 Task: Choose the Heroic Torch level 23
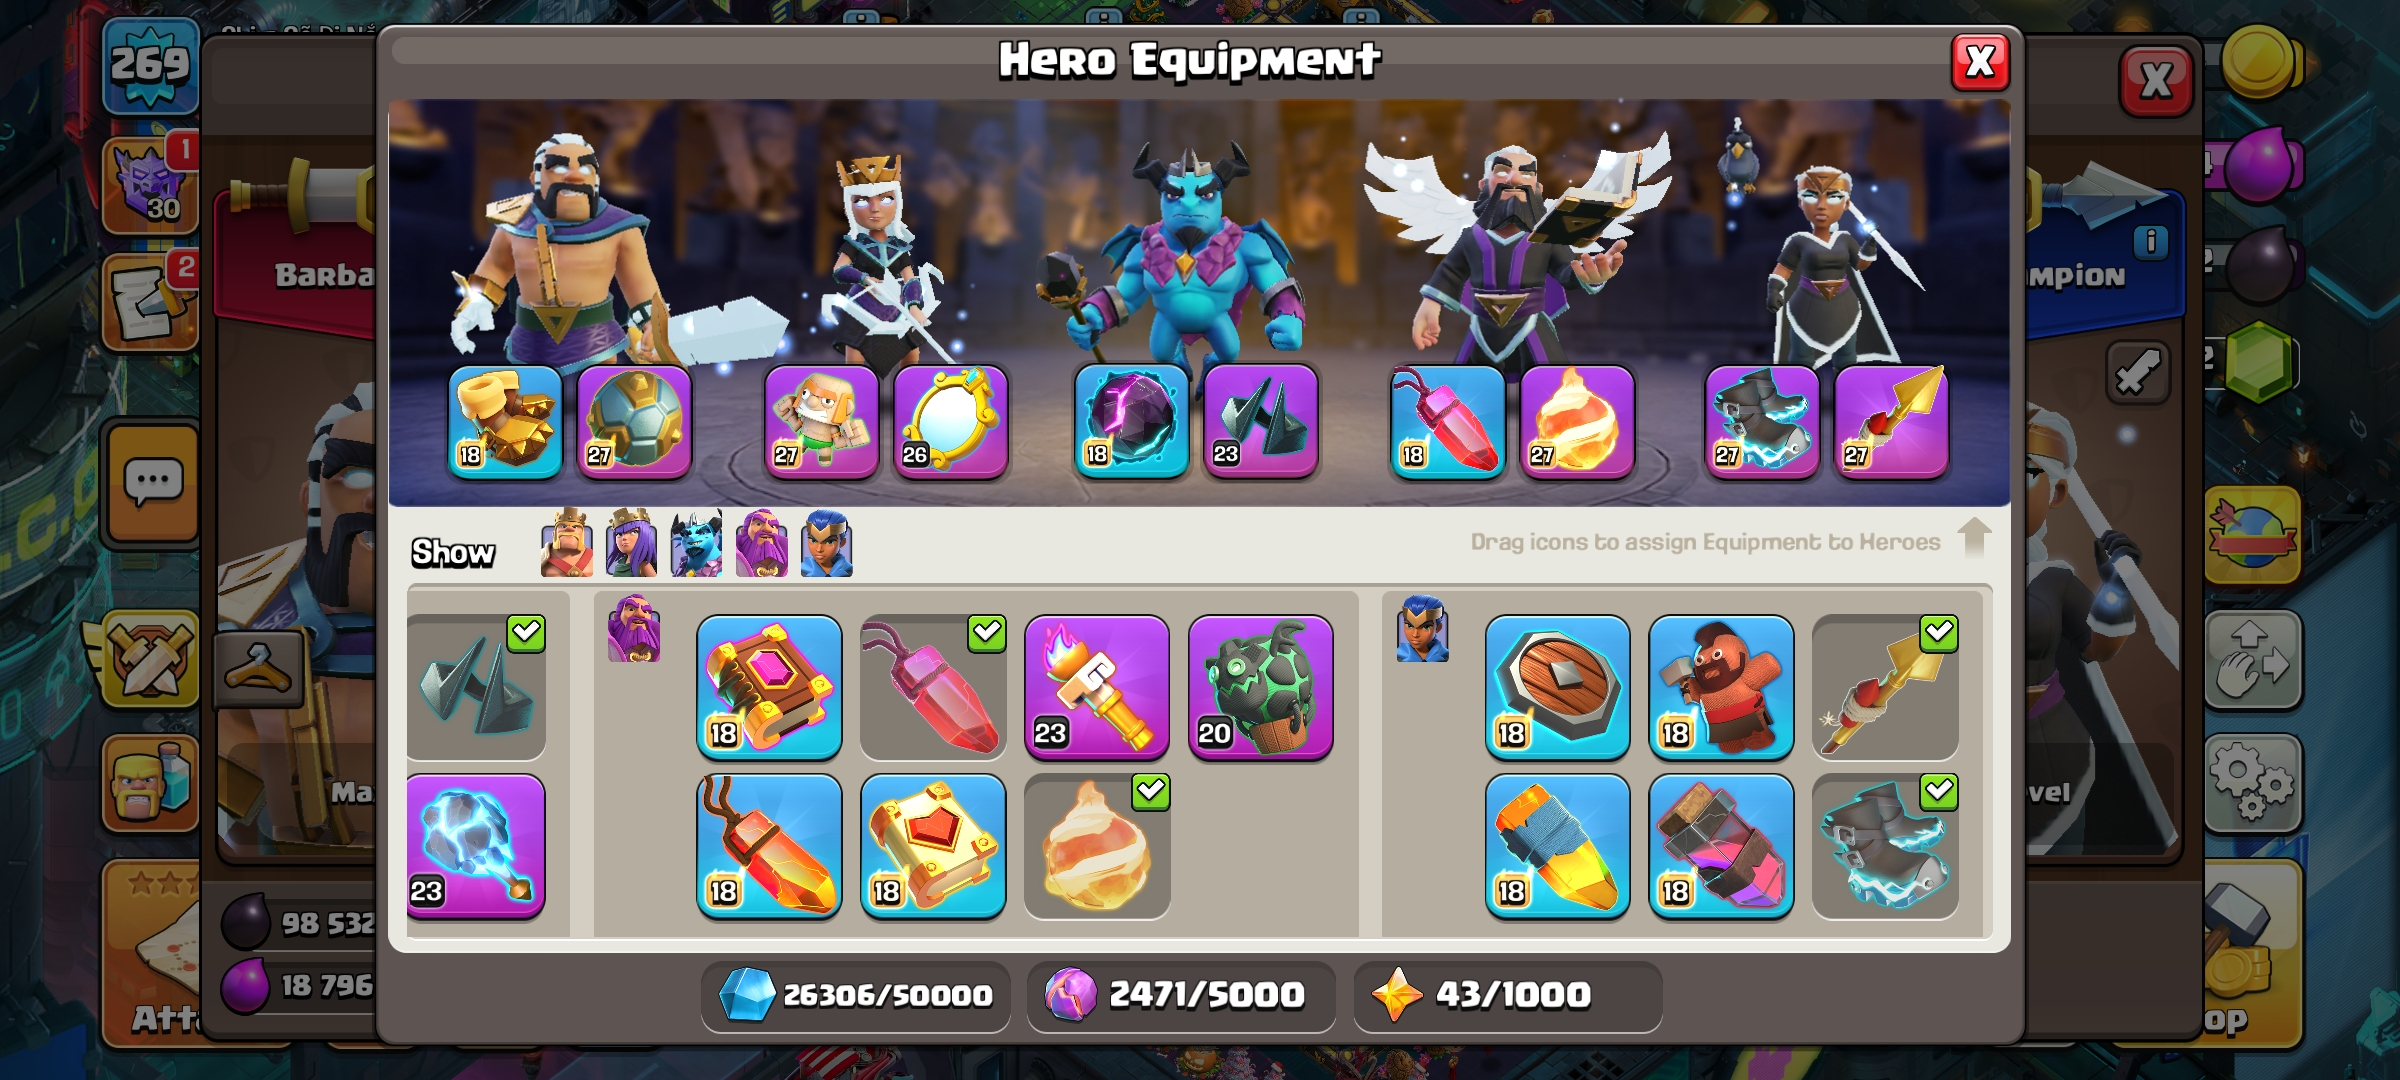(x=1097, y=687)
